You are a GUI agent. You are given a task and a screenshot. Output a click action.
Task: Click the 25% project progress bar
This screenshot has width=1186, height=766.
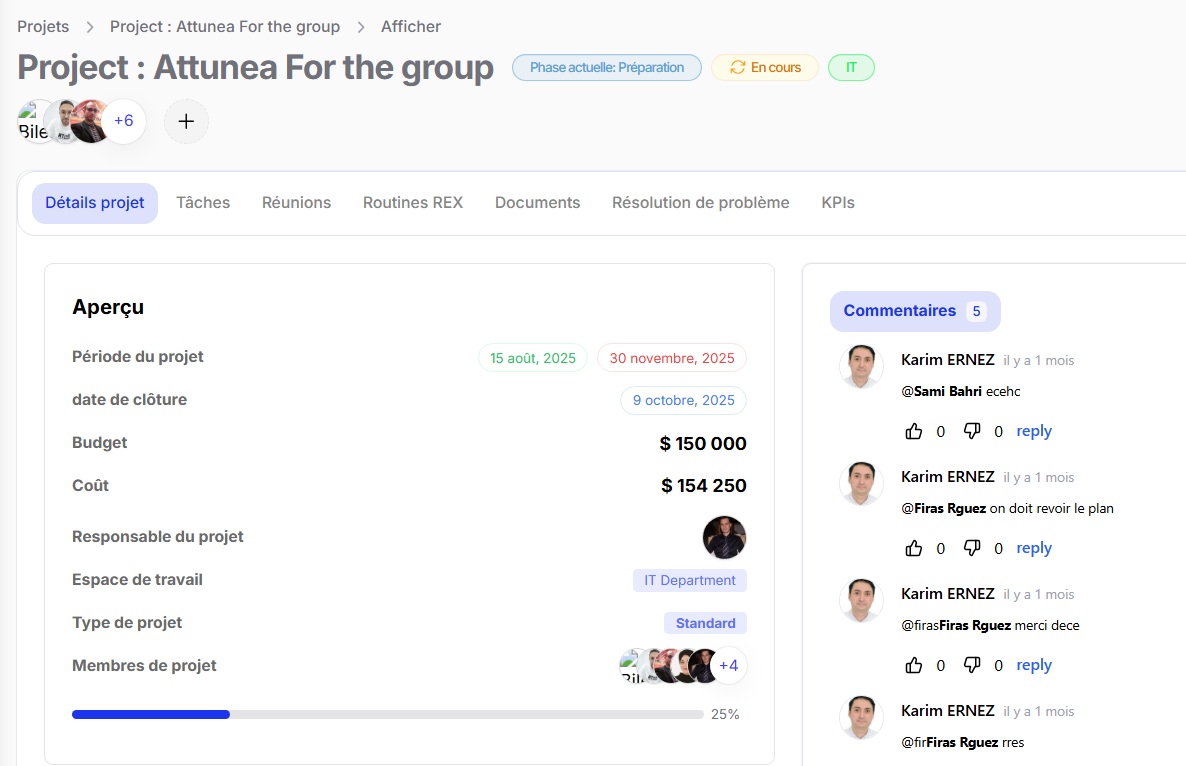(387, 714)
